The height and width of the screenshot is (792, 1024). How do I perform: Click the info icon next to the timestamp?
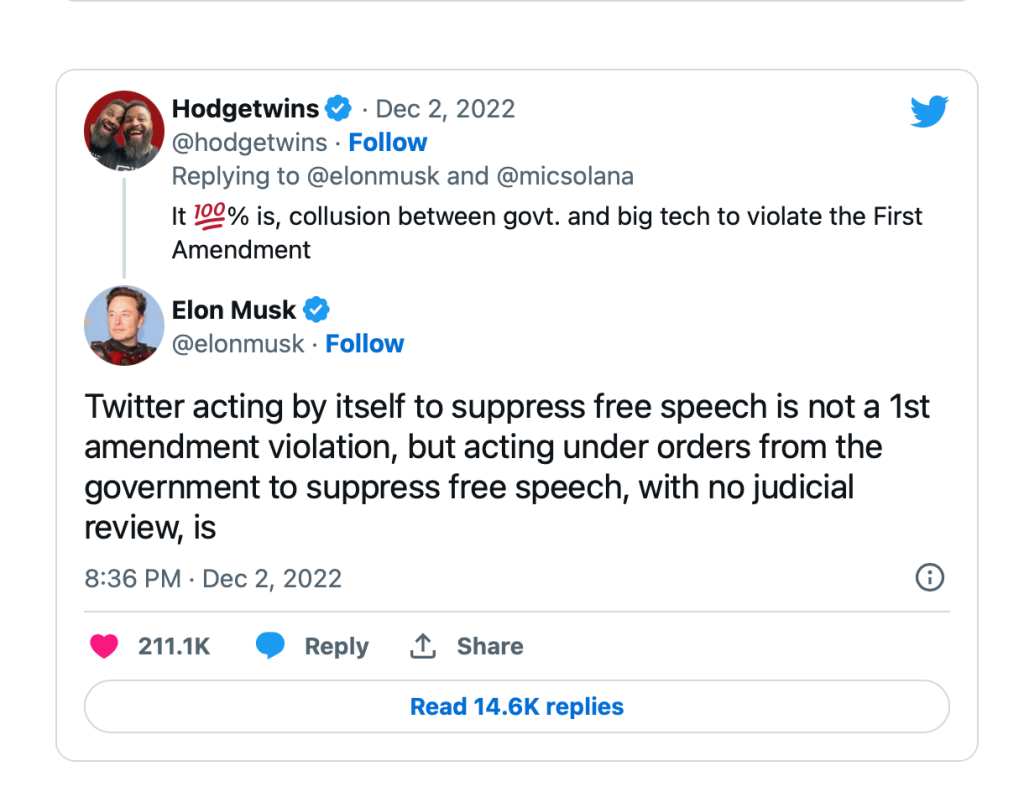pos(929,578)
